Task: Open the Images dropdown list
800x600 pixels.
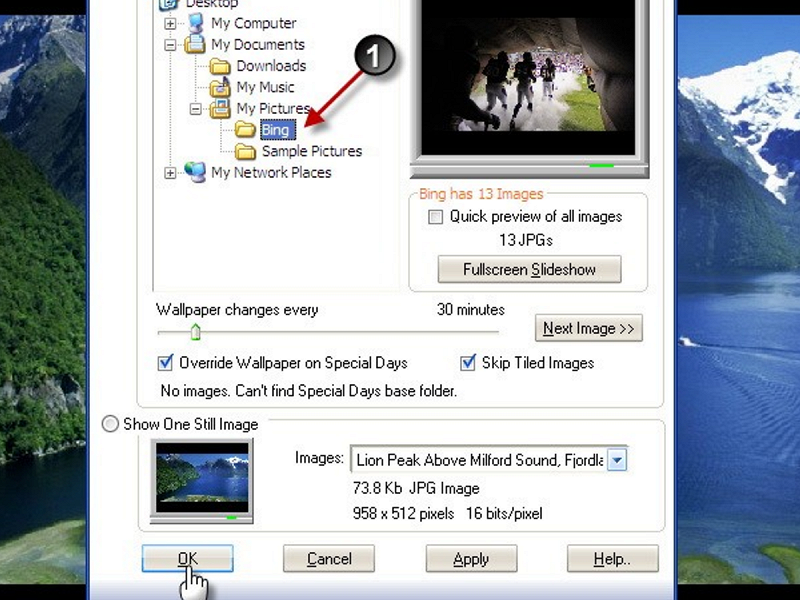Action: click(617, 460)
